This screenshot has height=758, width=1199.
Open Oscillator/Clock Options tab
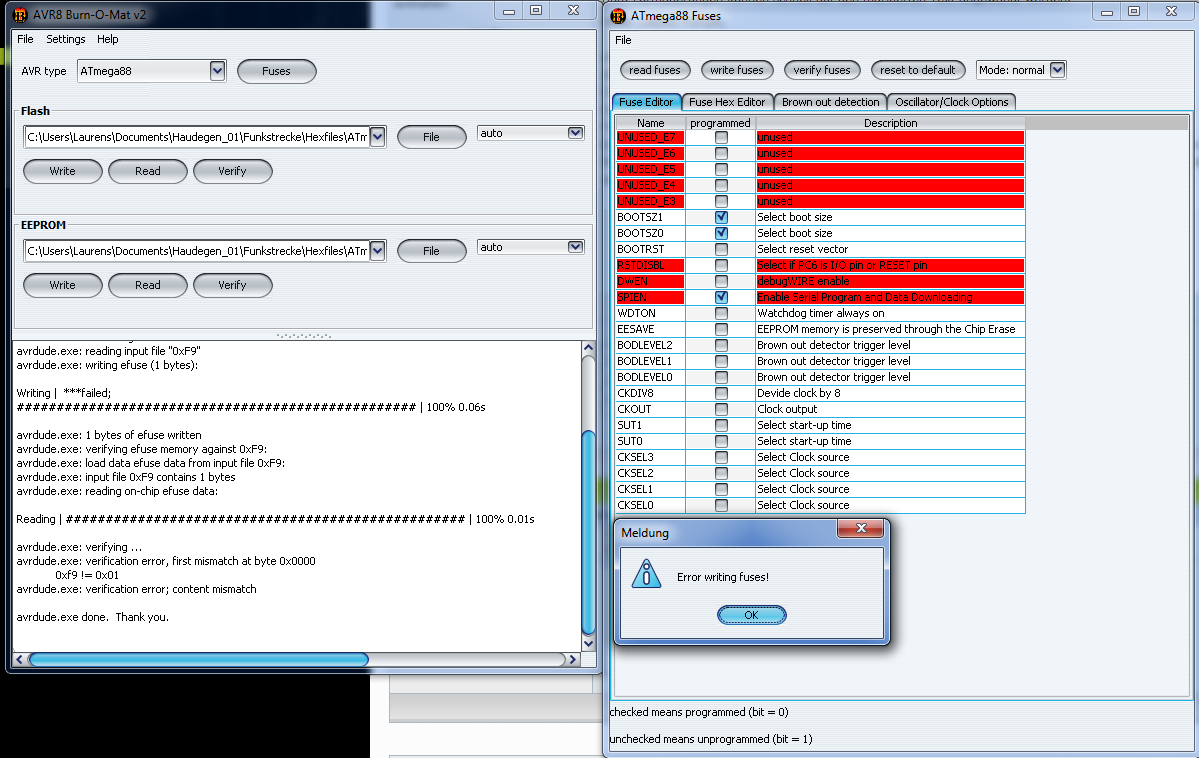pos(951,102)
